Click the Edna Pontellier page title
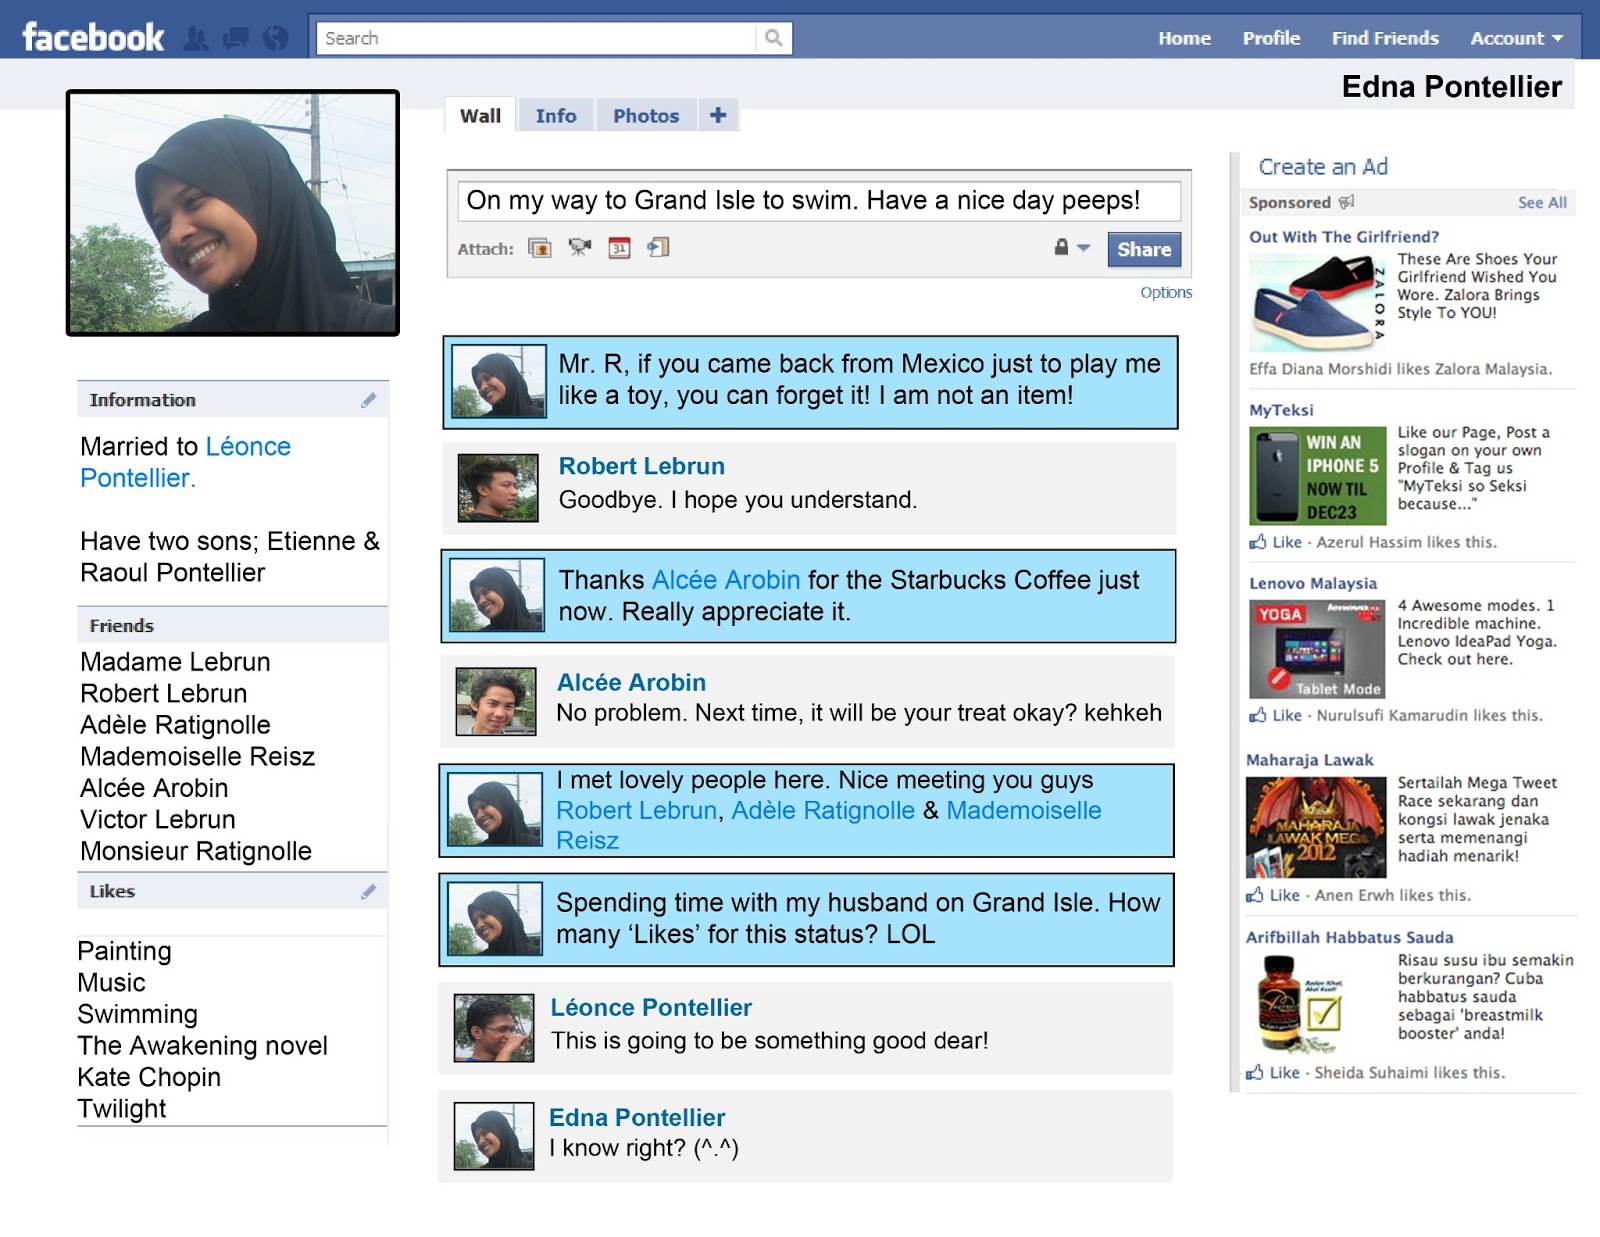The width and height of the screenshot is (1600, 1237). point(1451,87)
